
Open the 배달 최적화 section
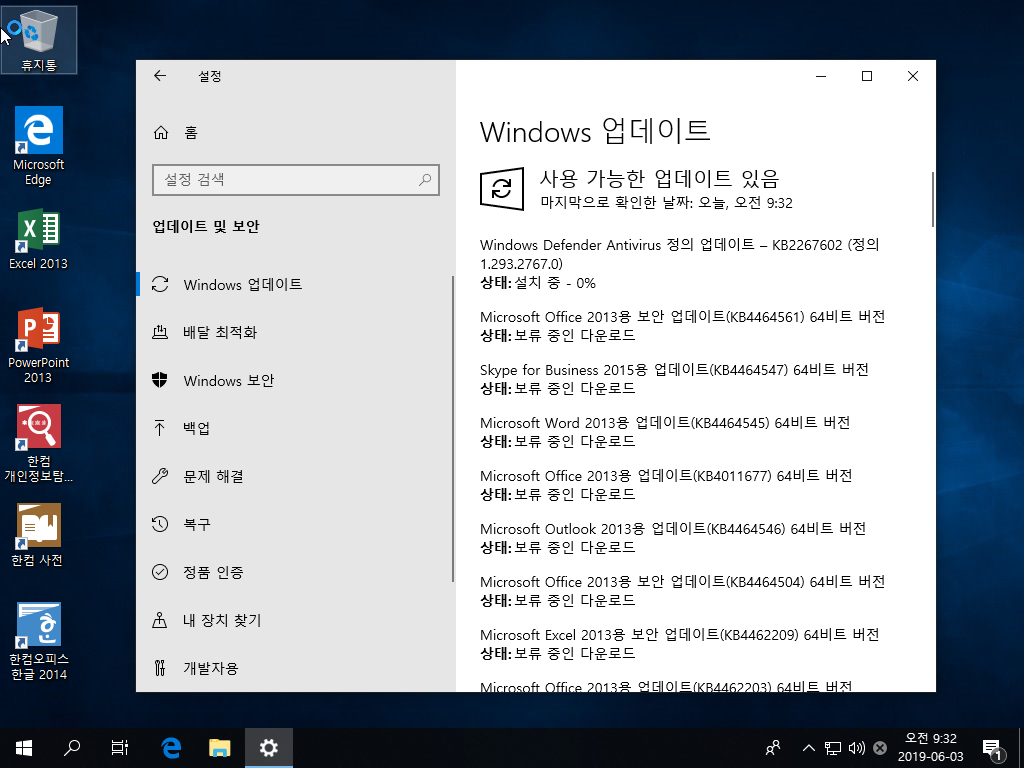click(x=294, y=332)
